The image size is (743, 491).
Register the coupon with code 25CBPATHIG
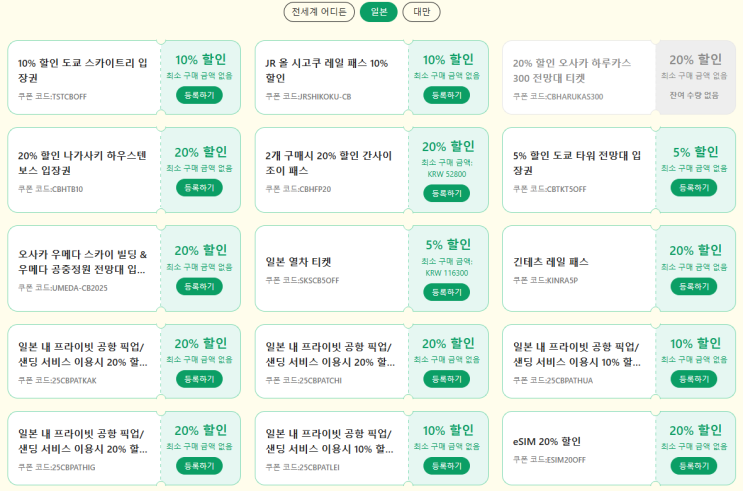click(x=199, y=466)
